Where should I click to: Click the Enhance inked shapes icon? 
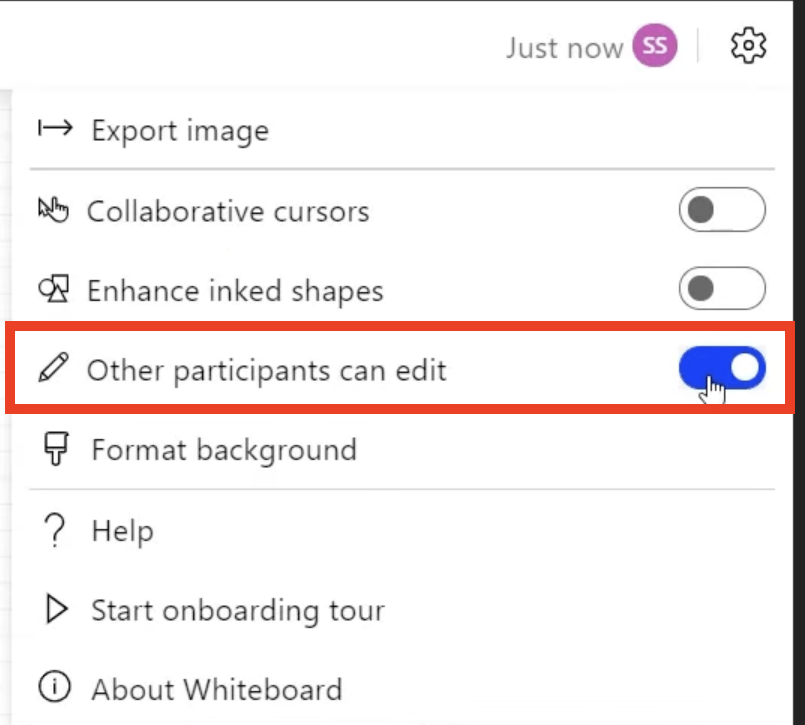click(53, 289)
